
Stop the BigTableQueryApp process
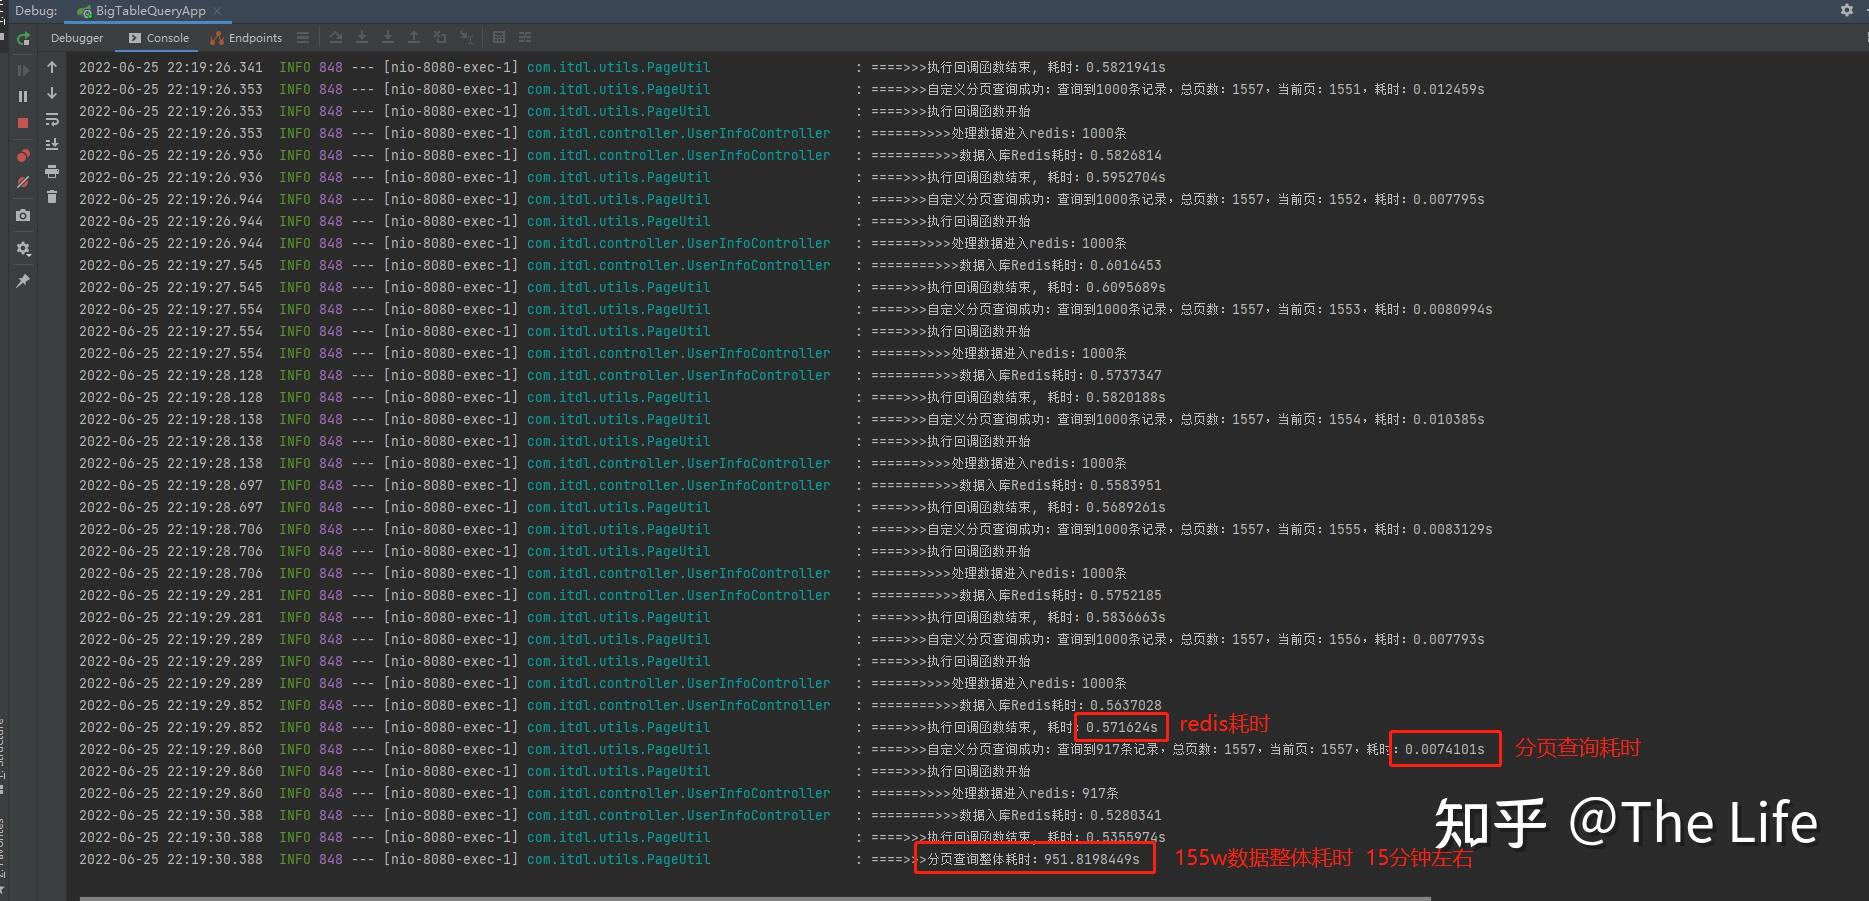tap(23, 122)
